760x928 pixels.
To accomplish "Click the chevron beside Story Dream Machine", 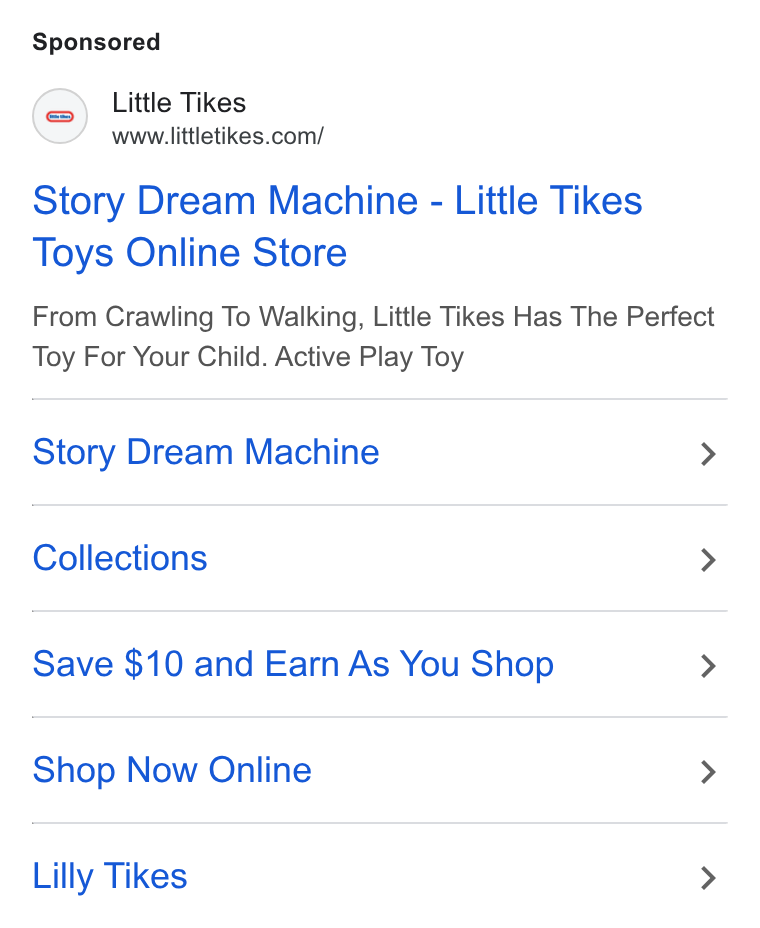I will click(x=708, y=454).
